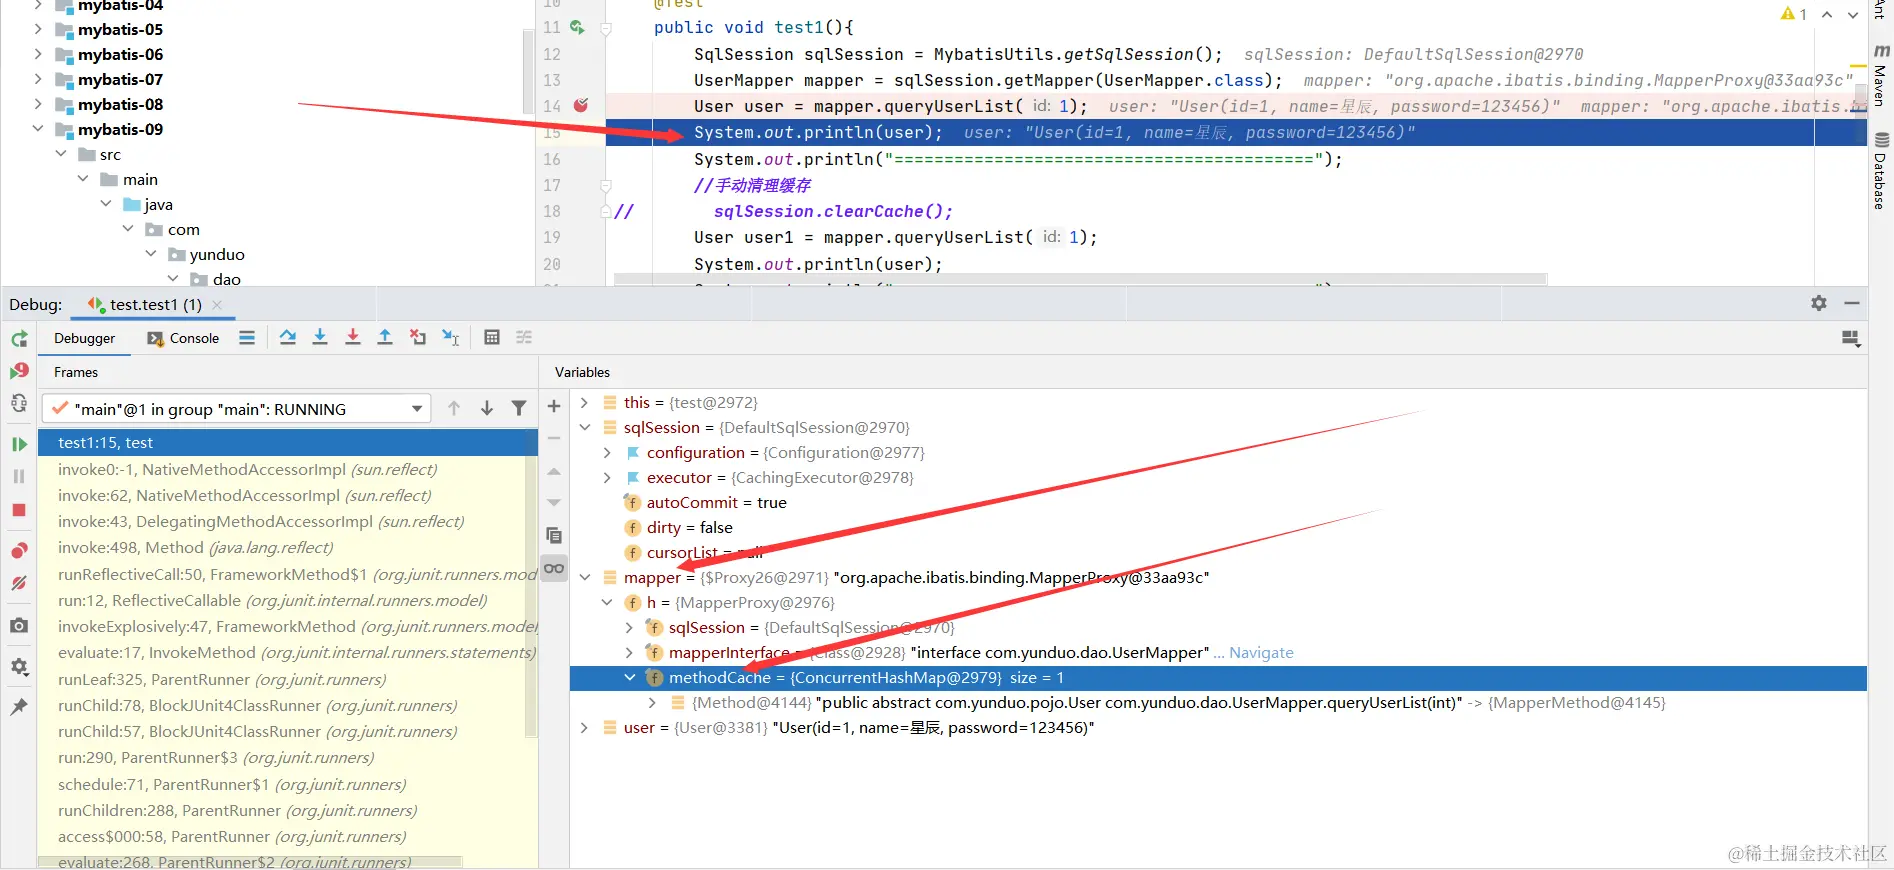Viewport: 1894px width, 870px height.
Task: Open Evaluate Expression calculator icon
Action: (x=492, y=338)
